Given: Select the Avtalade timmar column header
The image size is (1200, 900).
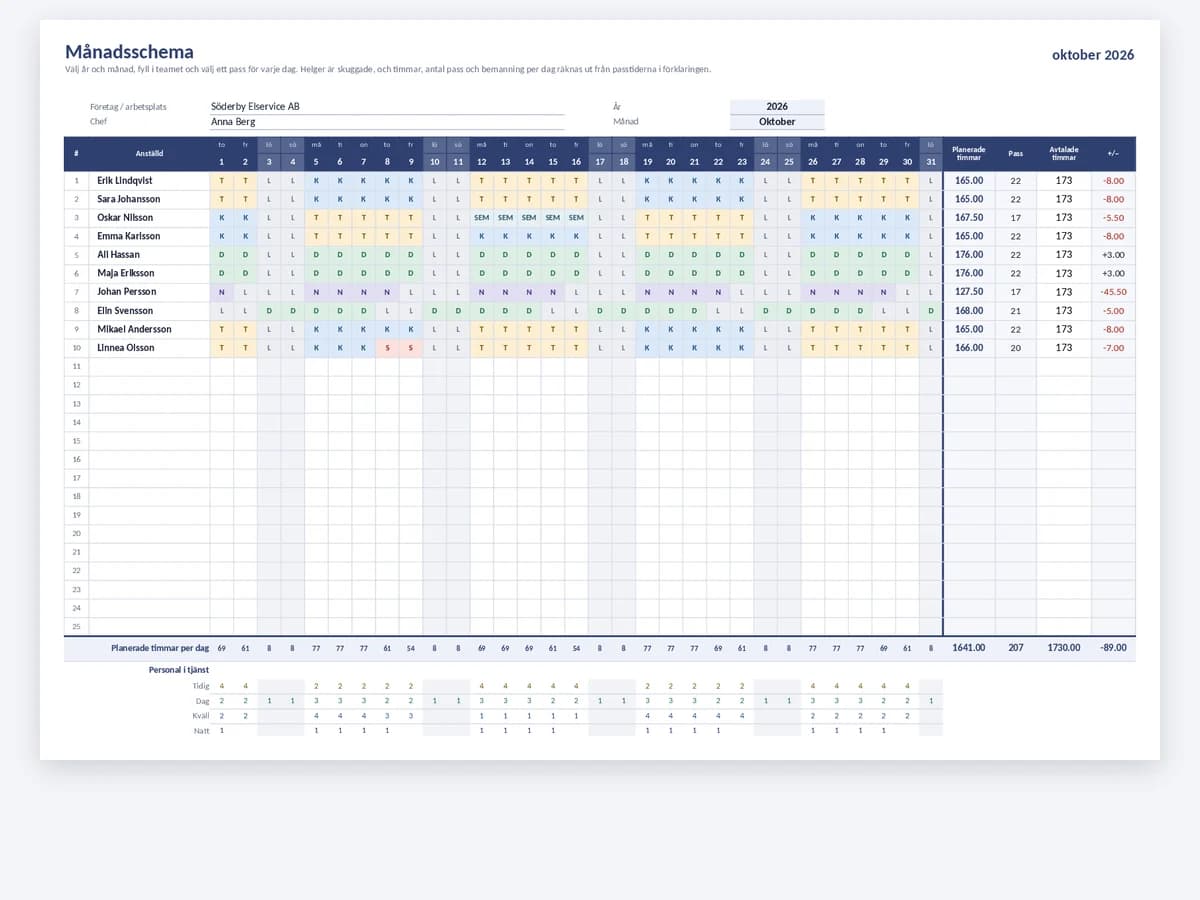Looking at the screenshot, I should click(x=1063, y=153).
